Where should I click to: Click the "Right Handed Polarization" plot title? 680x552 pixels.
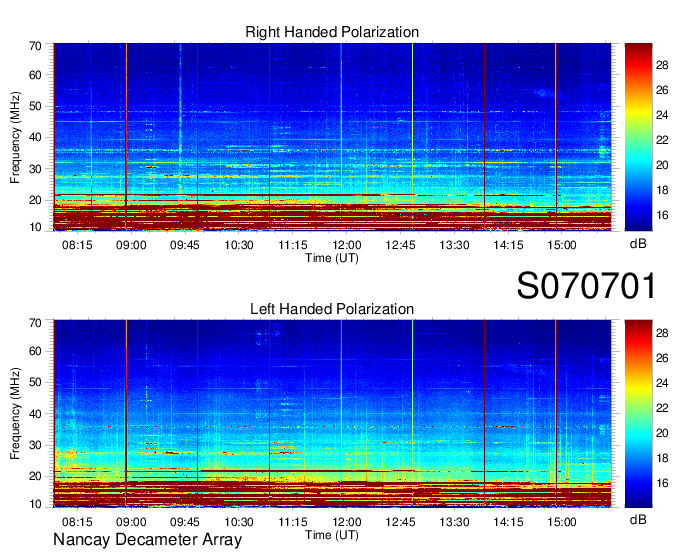click(x=332, y=32)
